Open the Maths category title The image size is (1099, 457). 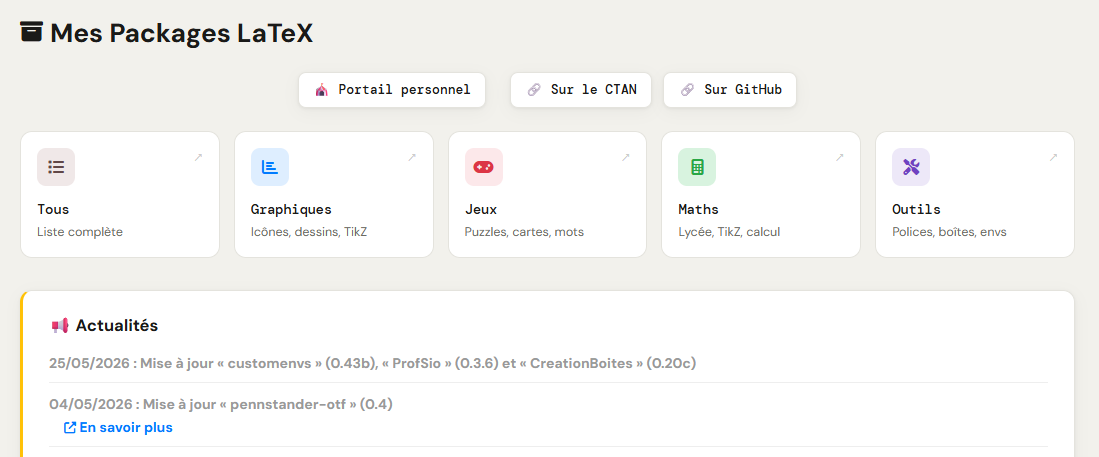698,210
